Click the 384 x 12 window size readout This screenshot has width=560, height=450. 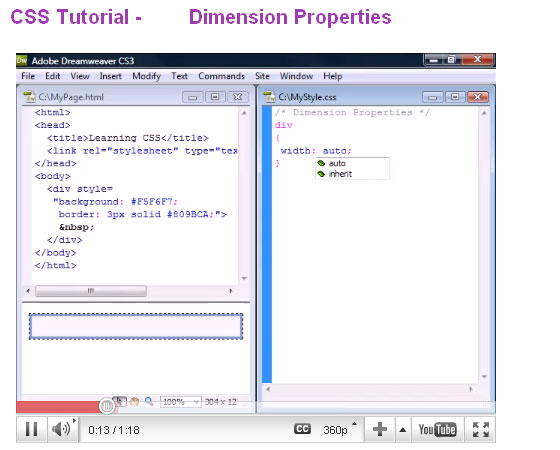tap(221, 402)
